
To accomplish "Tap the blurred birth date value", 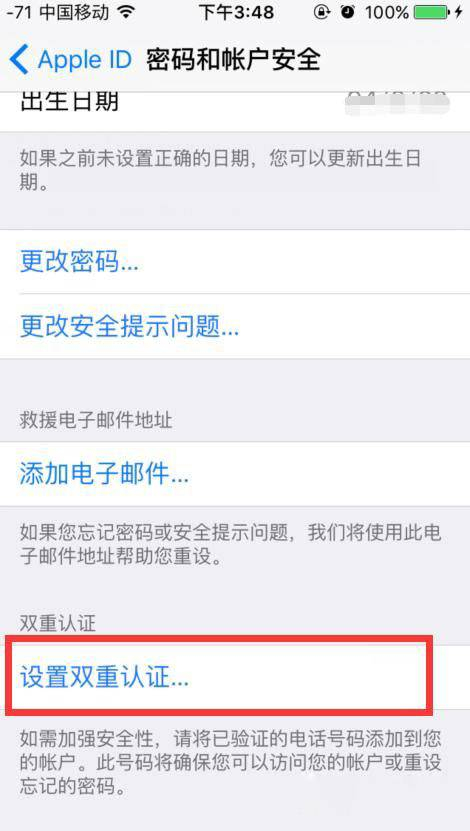I will click(x=397, y=103).
